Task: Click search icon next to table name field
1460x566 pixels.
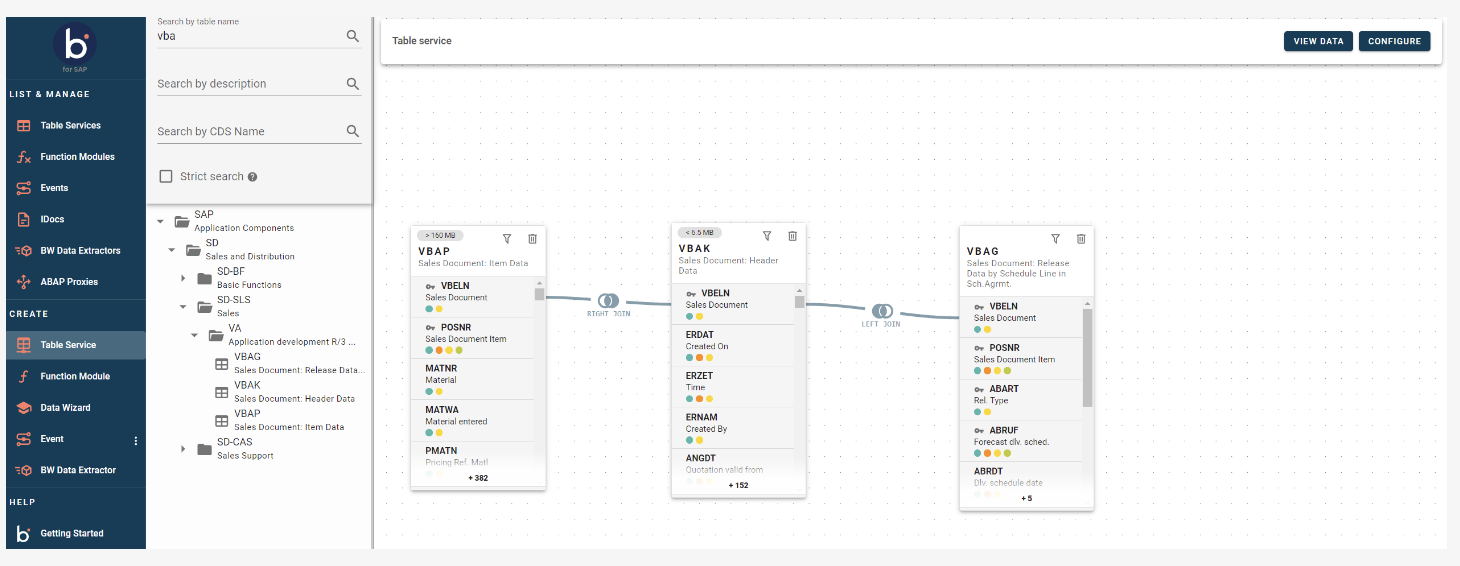Action: point(353,36)
